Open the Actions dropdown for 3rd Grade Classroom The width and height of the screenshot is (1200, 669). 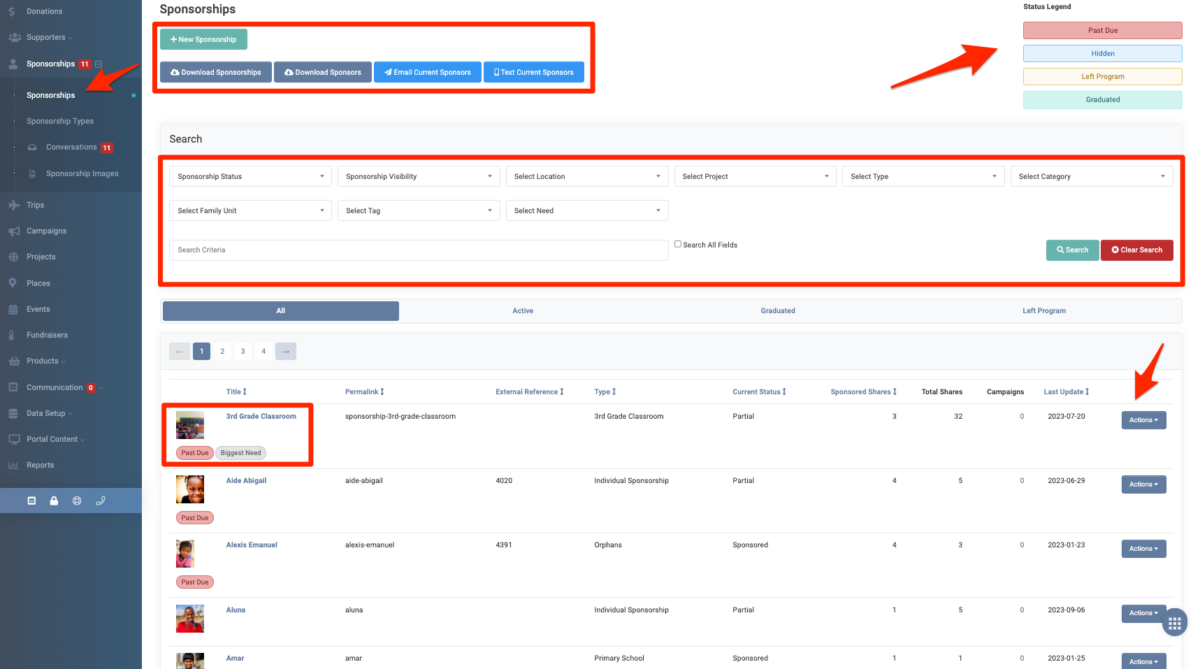click(x=1143, y=420)
